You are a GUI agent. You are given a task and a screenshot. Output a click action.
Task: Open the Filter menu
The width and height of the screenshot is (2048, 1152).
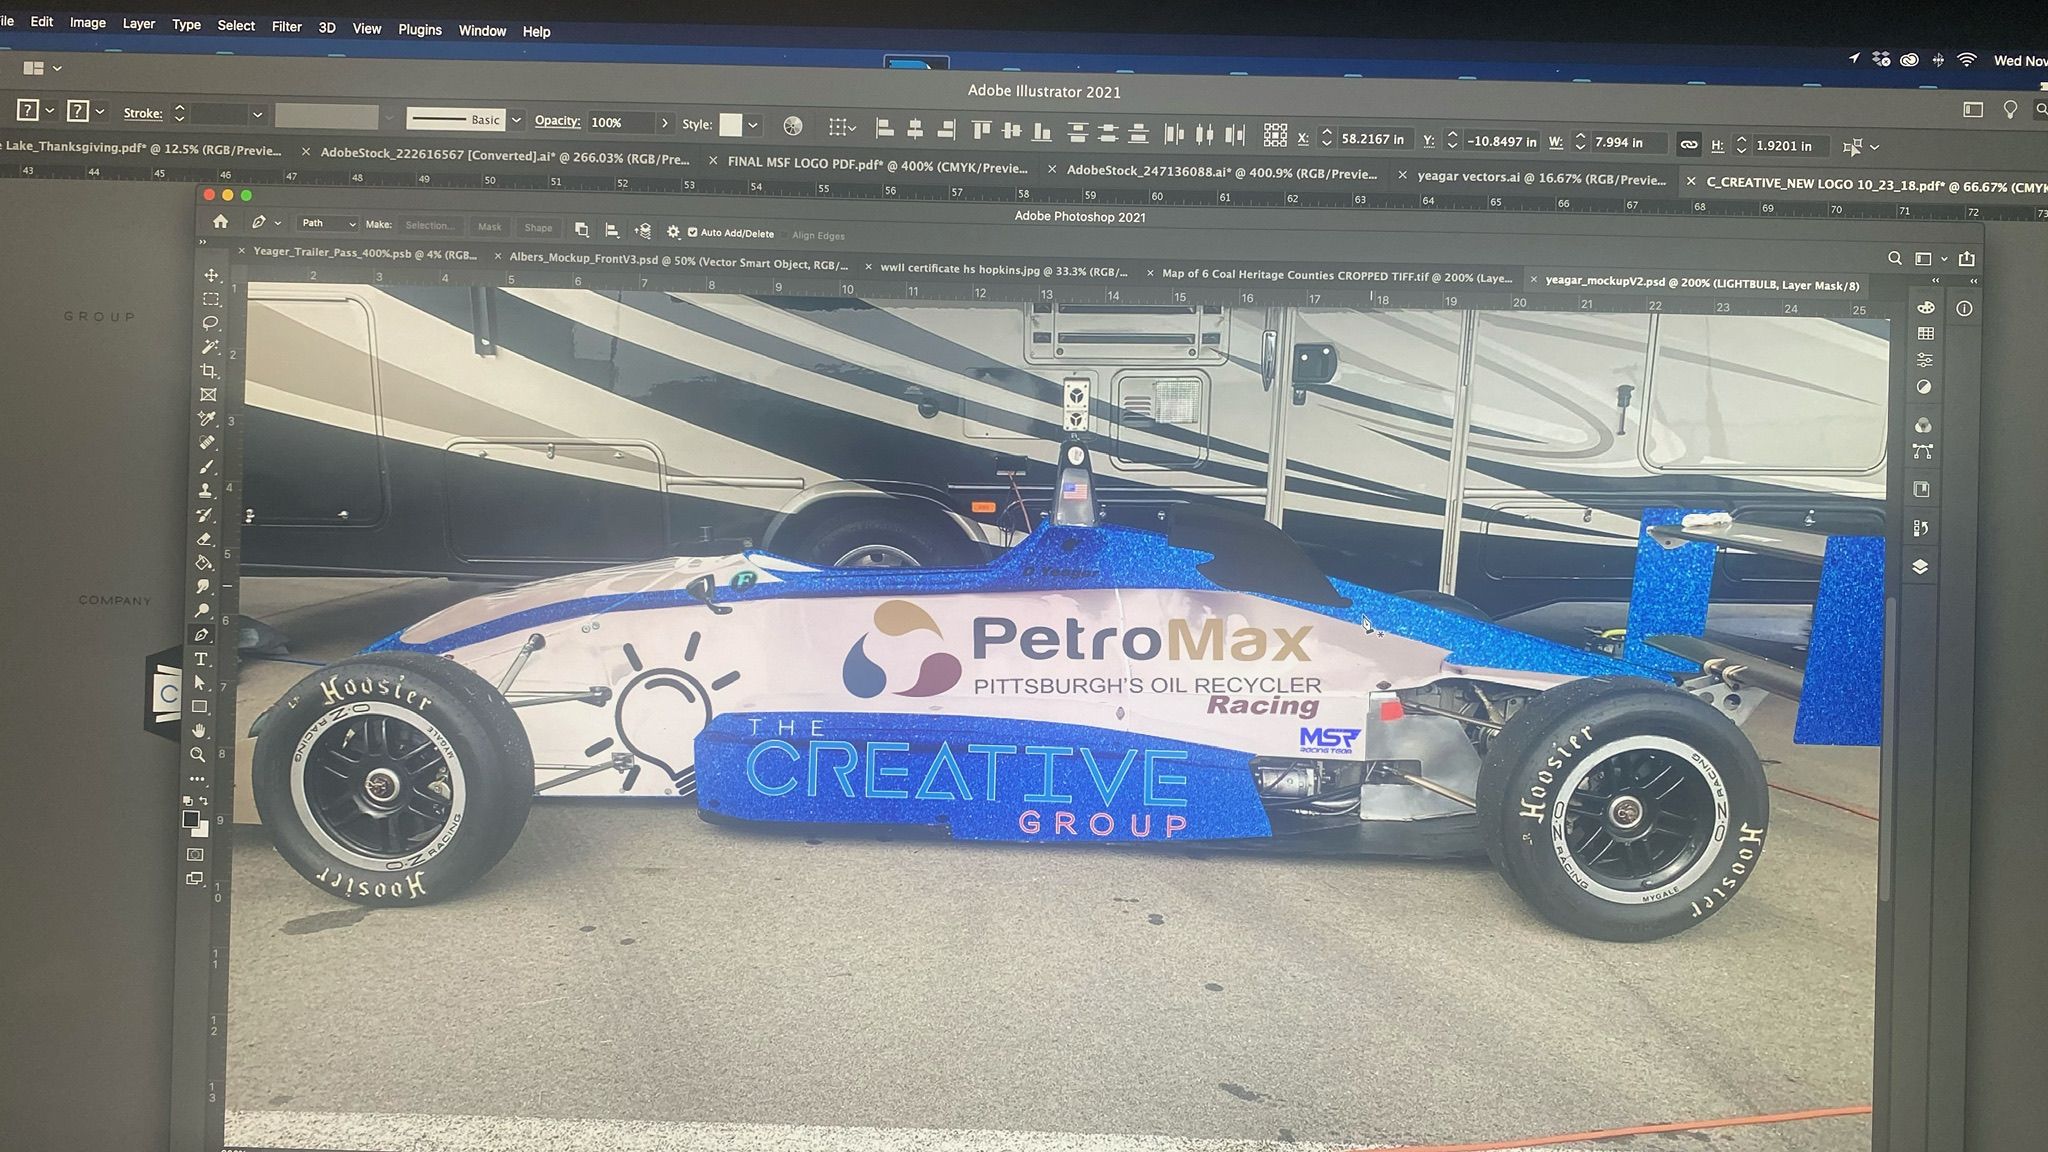(x=286, y=27)
